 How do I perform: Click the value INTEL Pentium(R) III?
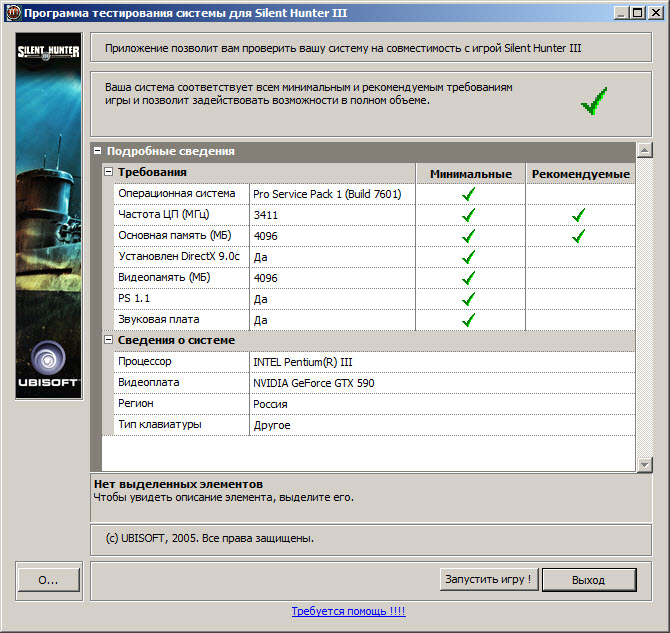click(x=303, y=362)
